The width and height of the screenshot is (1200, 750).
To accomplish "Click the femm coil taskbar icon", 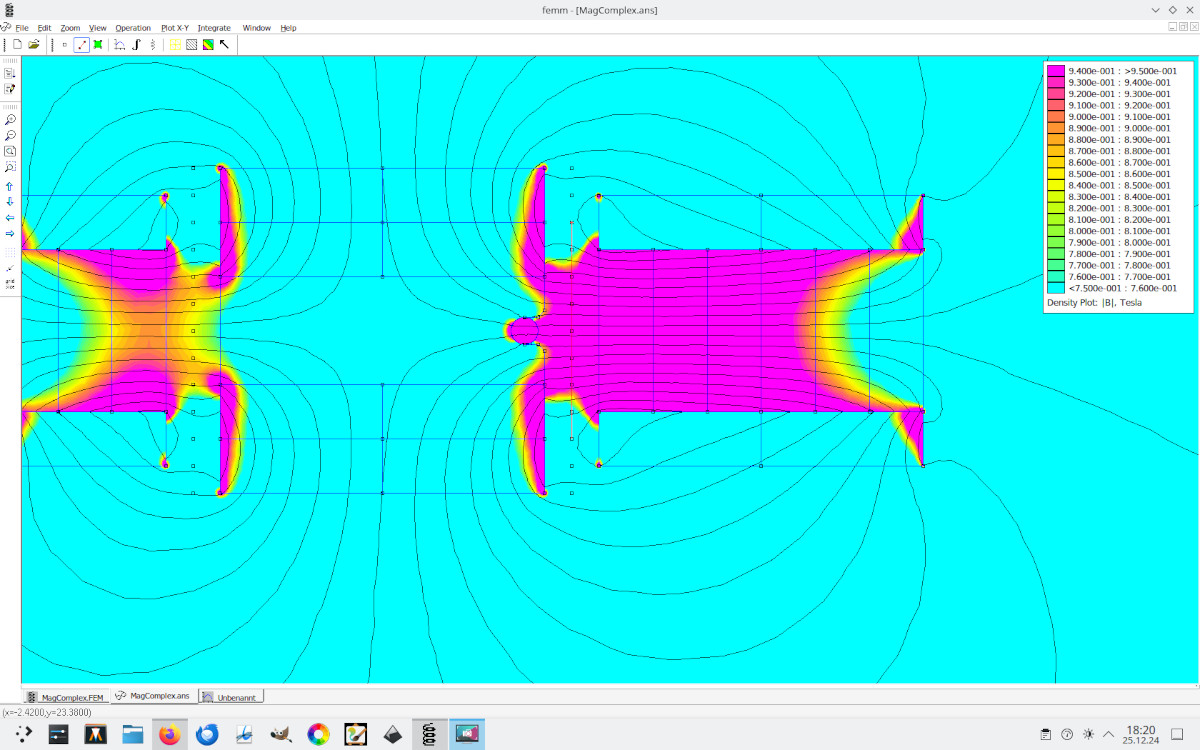I will [x=429, y=735].
